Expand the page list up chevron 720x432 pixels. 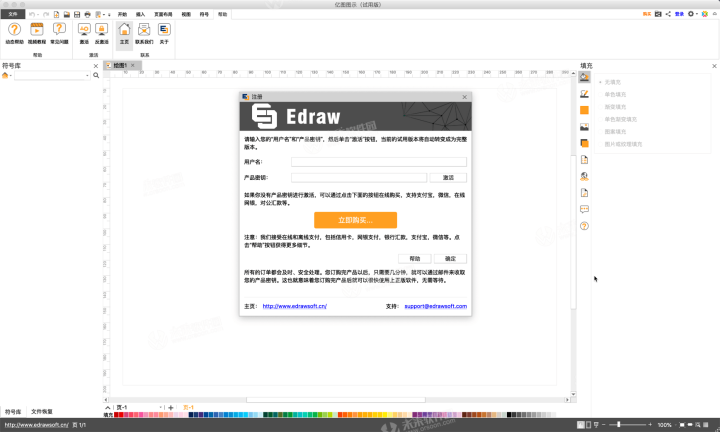[x=108, y=407]
